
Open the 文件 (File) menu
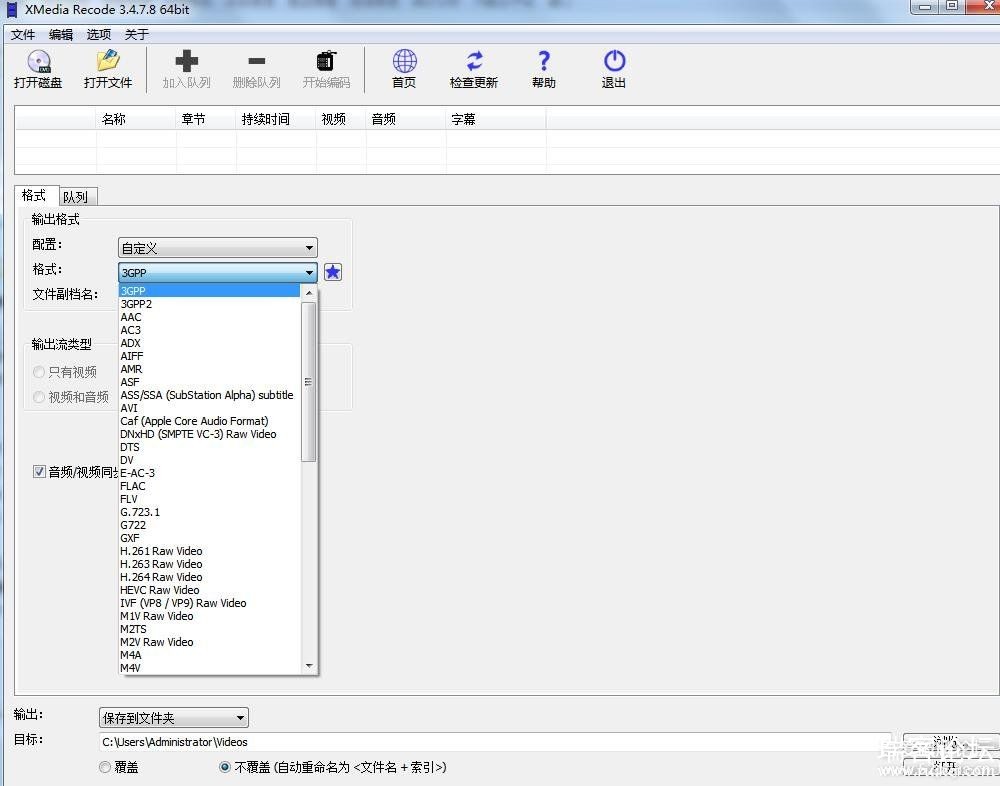[x=23, y=34]
